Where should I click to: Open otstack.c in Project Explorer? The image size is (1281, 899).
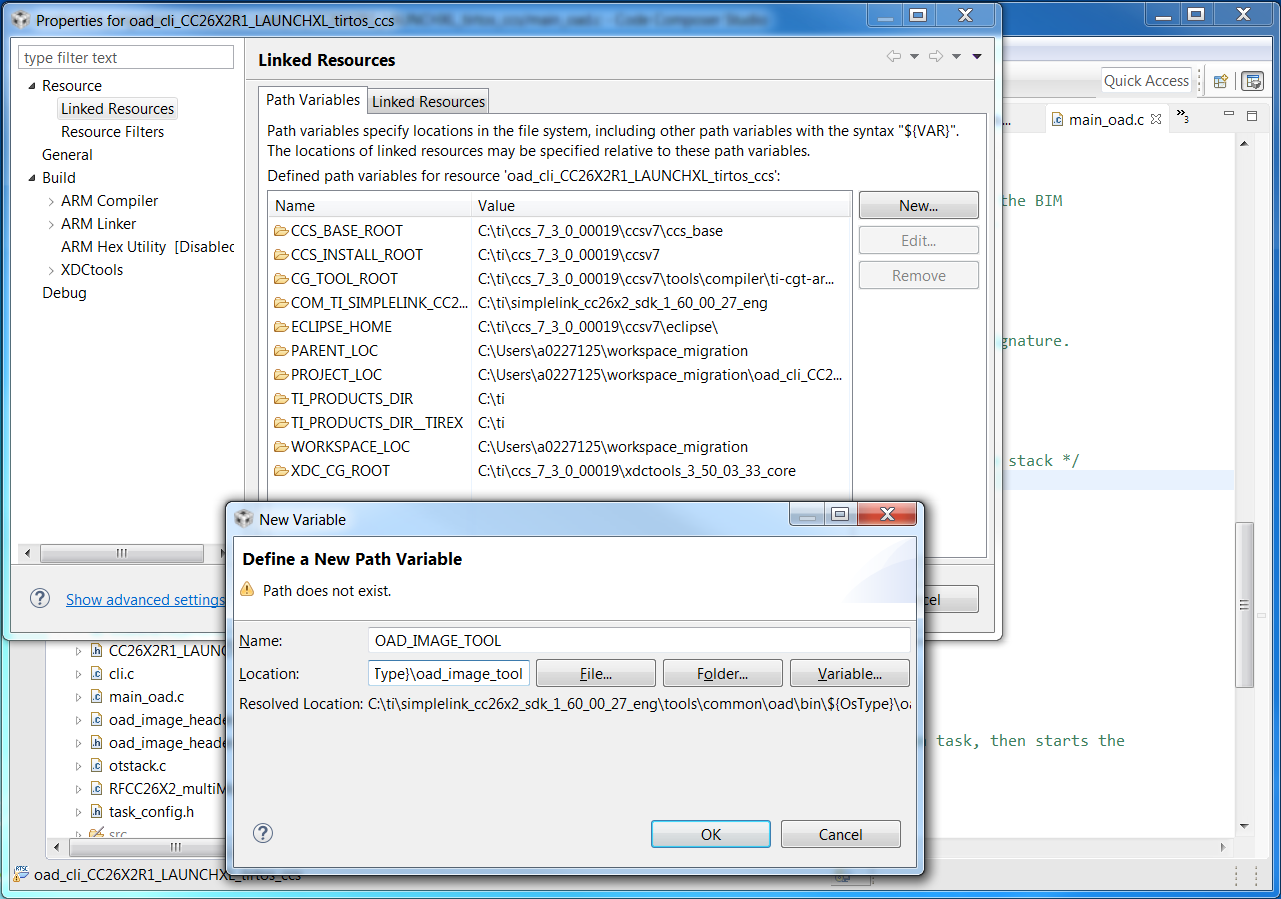tap(137, 766)
